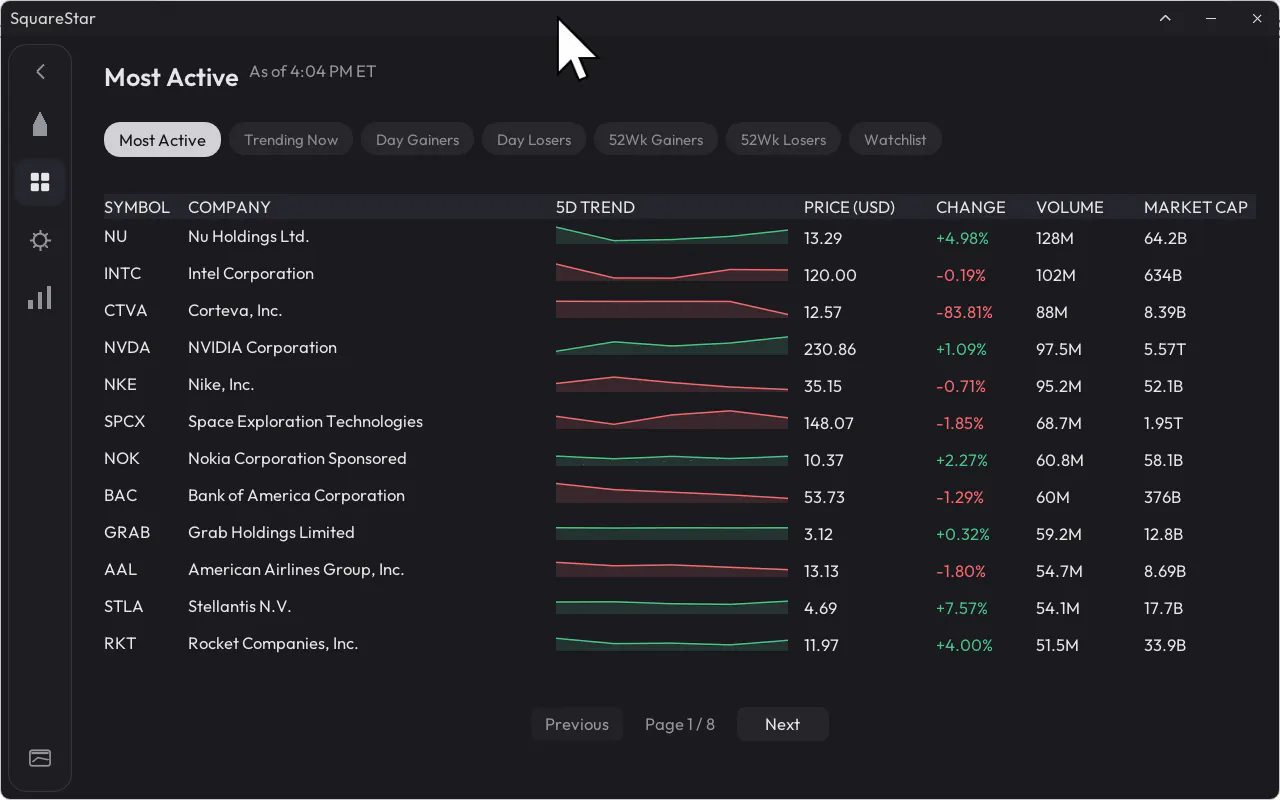The image size is (1280, 800).
Task: Click the 230.86 price value
Action: point(830,349)
